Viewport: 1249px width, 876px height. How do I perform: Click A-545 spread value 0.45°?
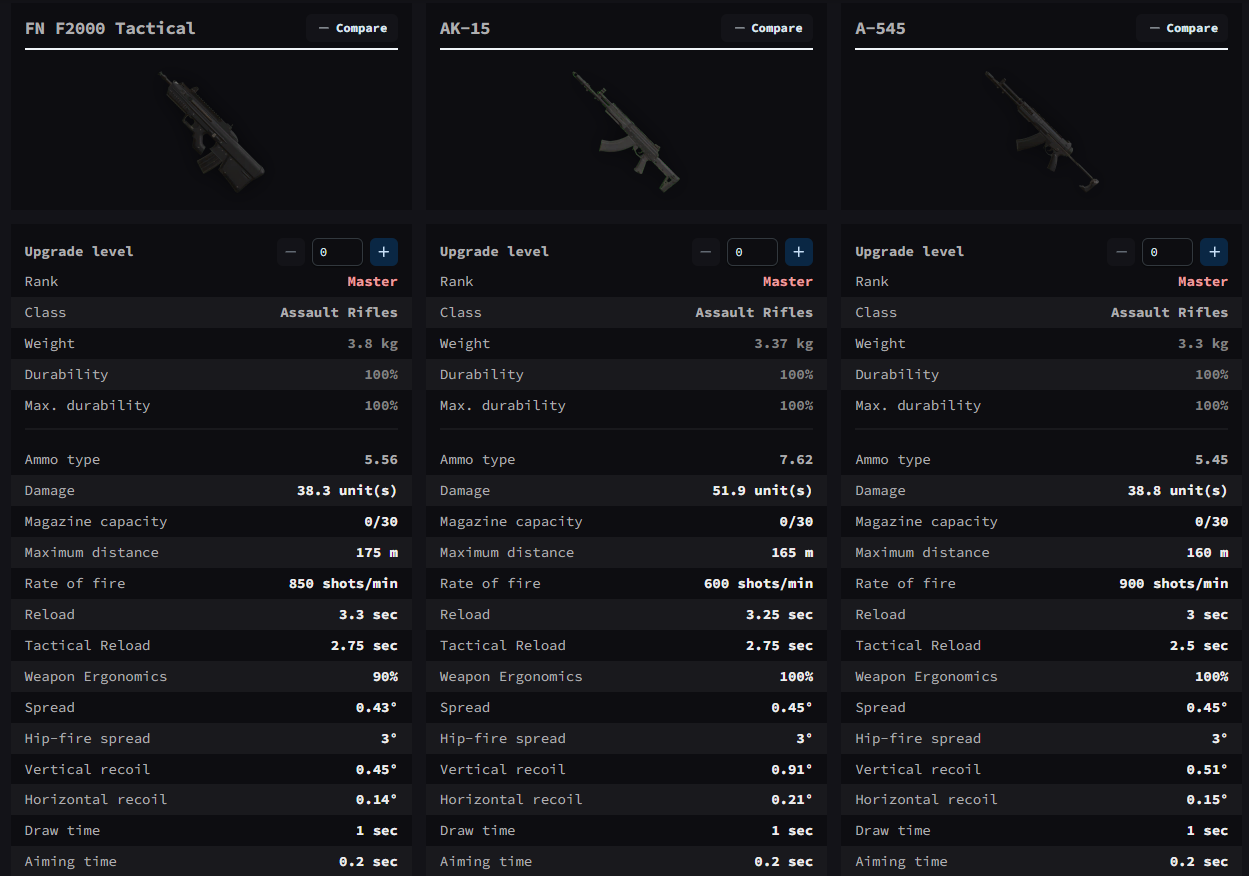[1207, 708]
